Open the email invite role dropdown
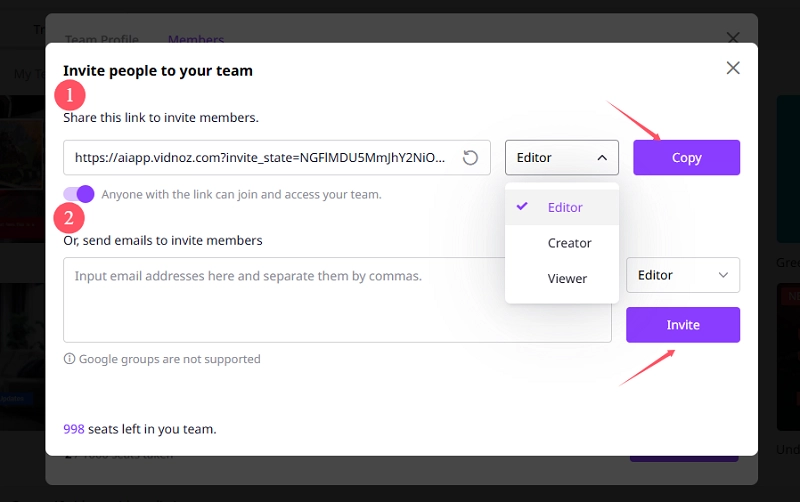Screen dimensions: 800x502 click(682, 275)
